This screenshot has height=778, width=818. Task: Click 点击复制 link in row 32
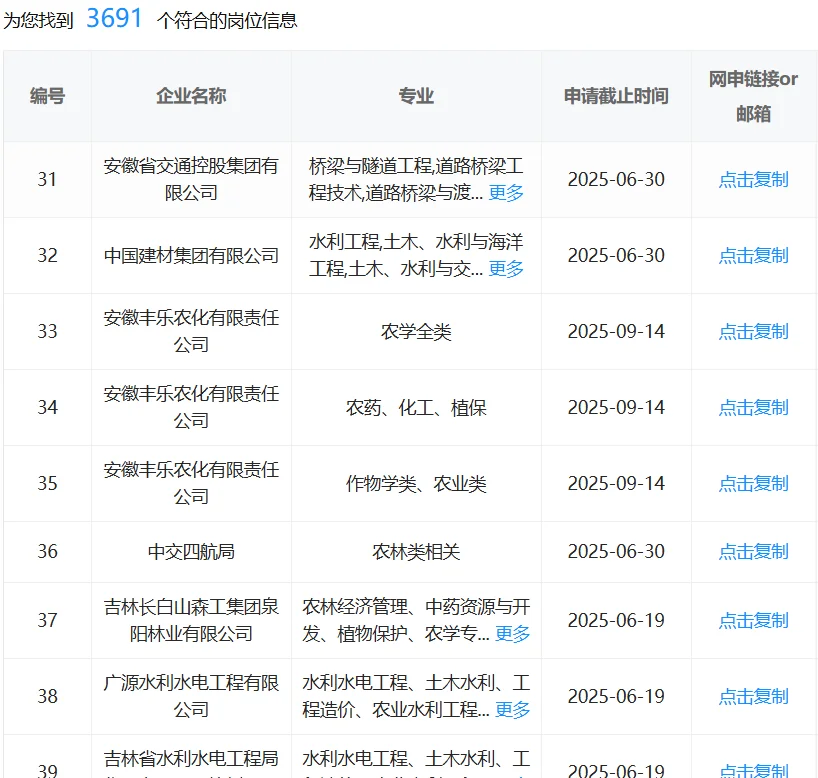[753, 256]
